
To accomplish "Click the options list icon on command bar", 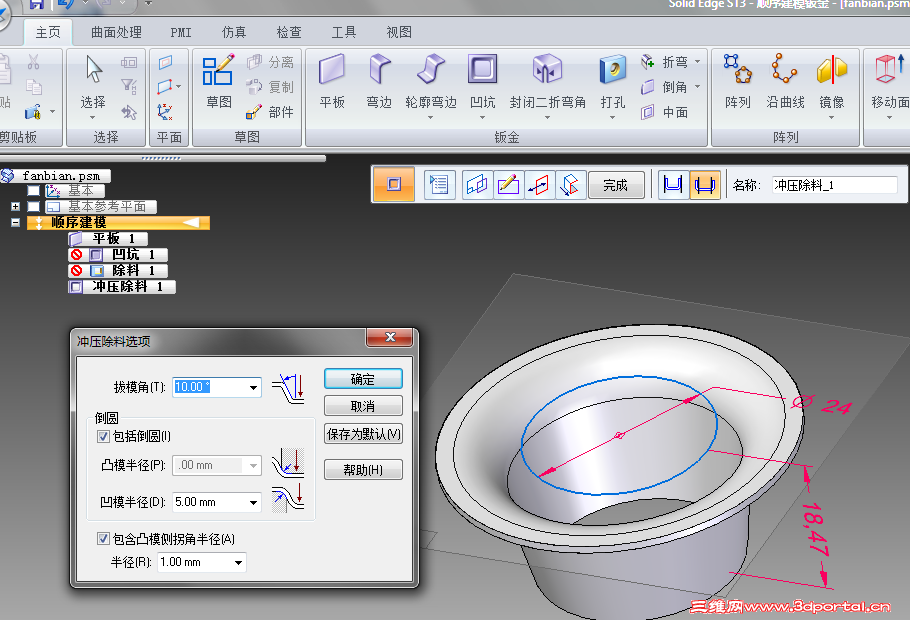I will click(x=439, y=185).
